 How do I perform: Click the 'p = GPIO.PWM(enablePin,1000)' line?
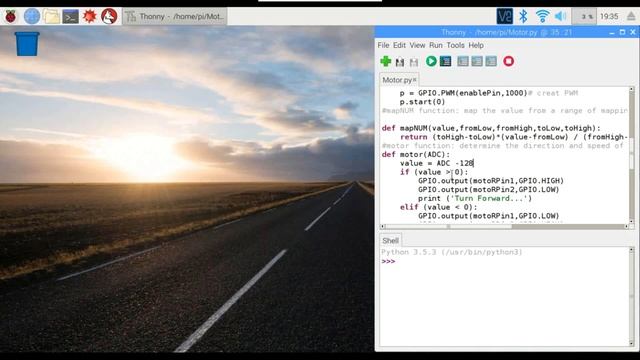click(x=464, y=93)
